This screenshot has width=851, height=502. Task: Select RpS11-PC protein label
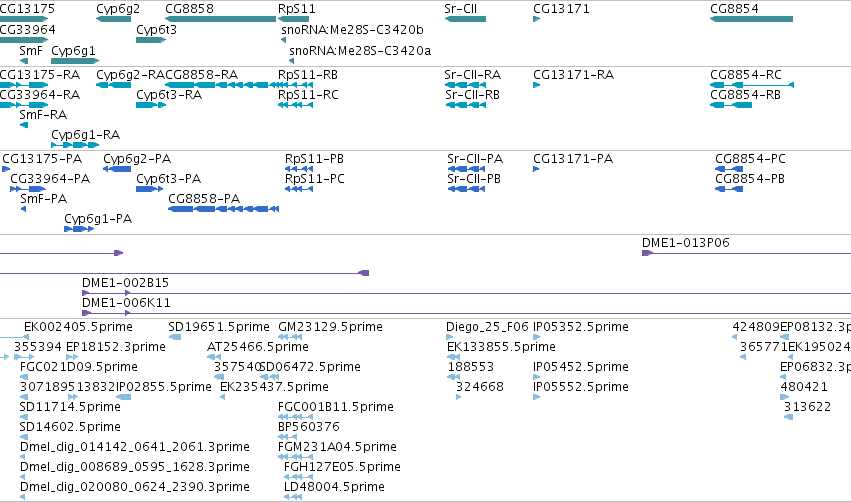(315, 179)
